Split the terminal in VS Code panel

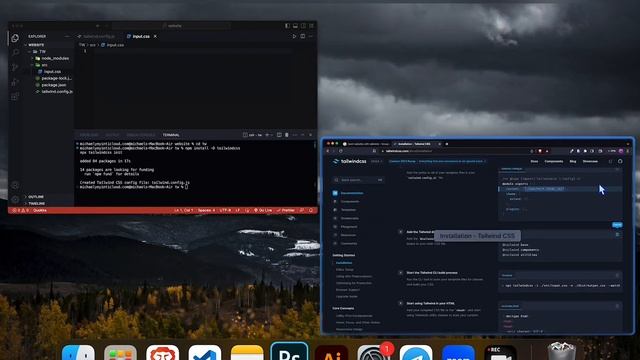click(279, 135)
